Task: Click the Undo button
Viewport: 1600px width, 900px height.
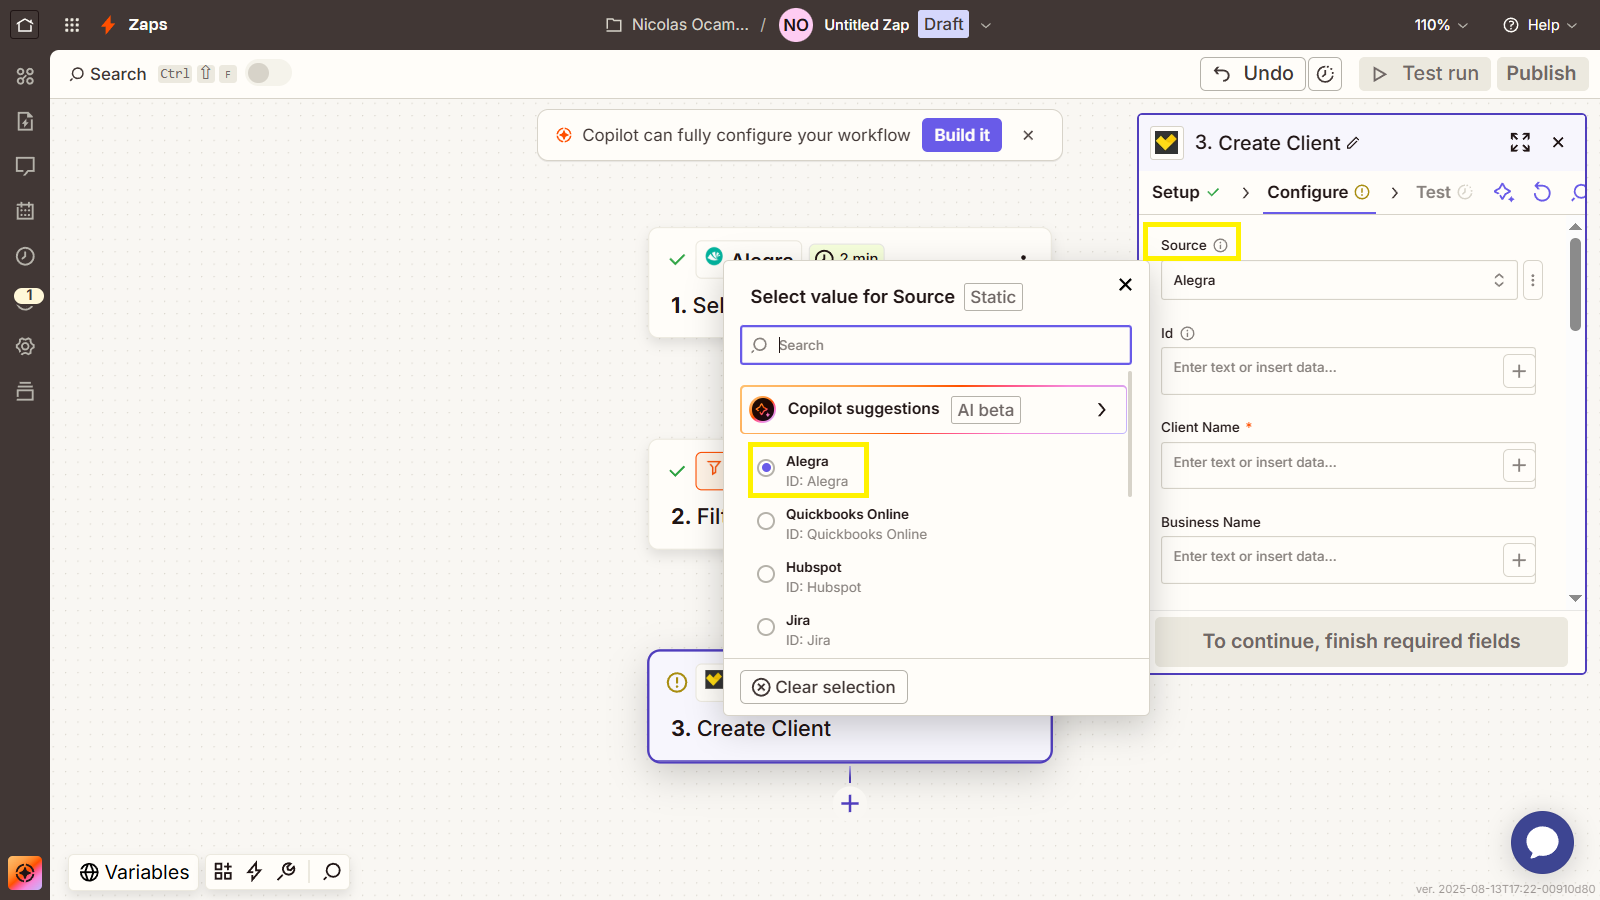Action: 1253,74
